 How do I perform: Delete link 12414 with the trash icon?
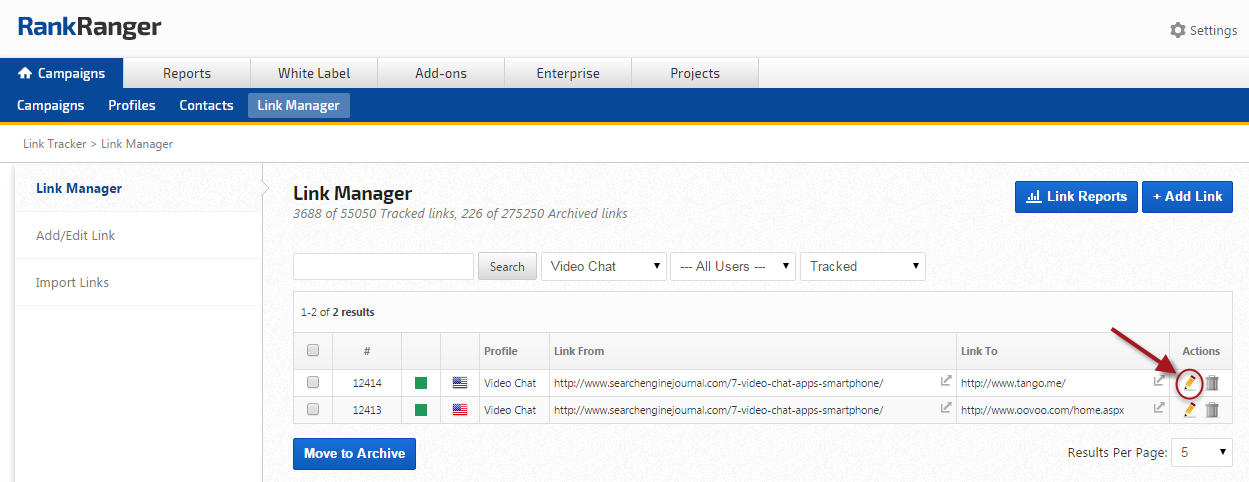pos(1212,382)
